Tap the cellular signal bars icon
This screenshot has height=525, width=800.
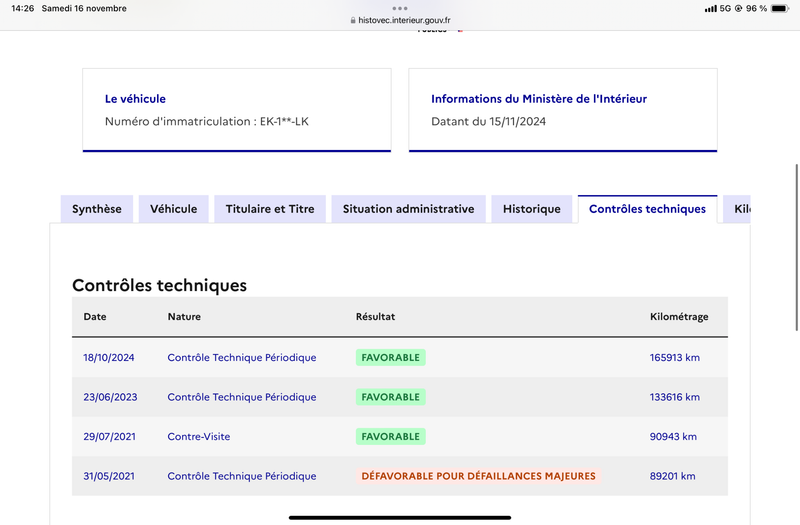click(x=711, y=9)
